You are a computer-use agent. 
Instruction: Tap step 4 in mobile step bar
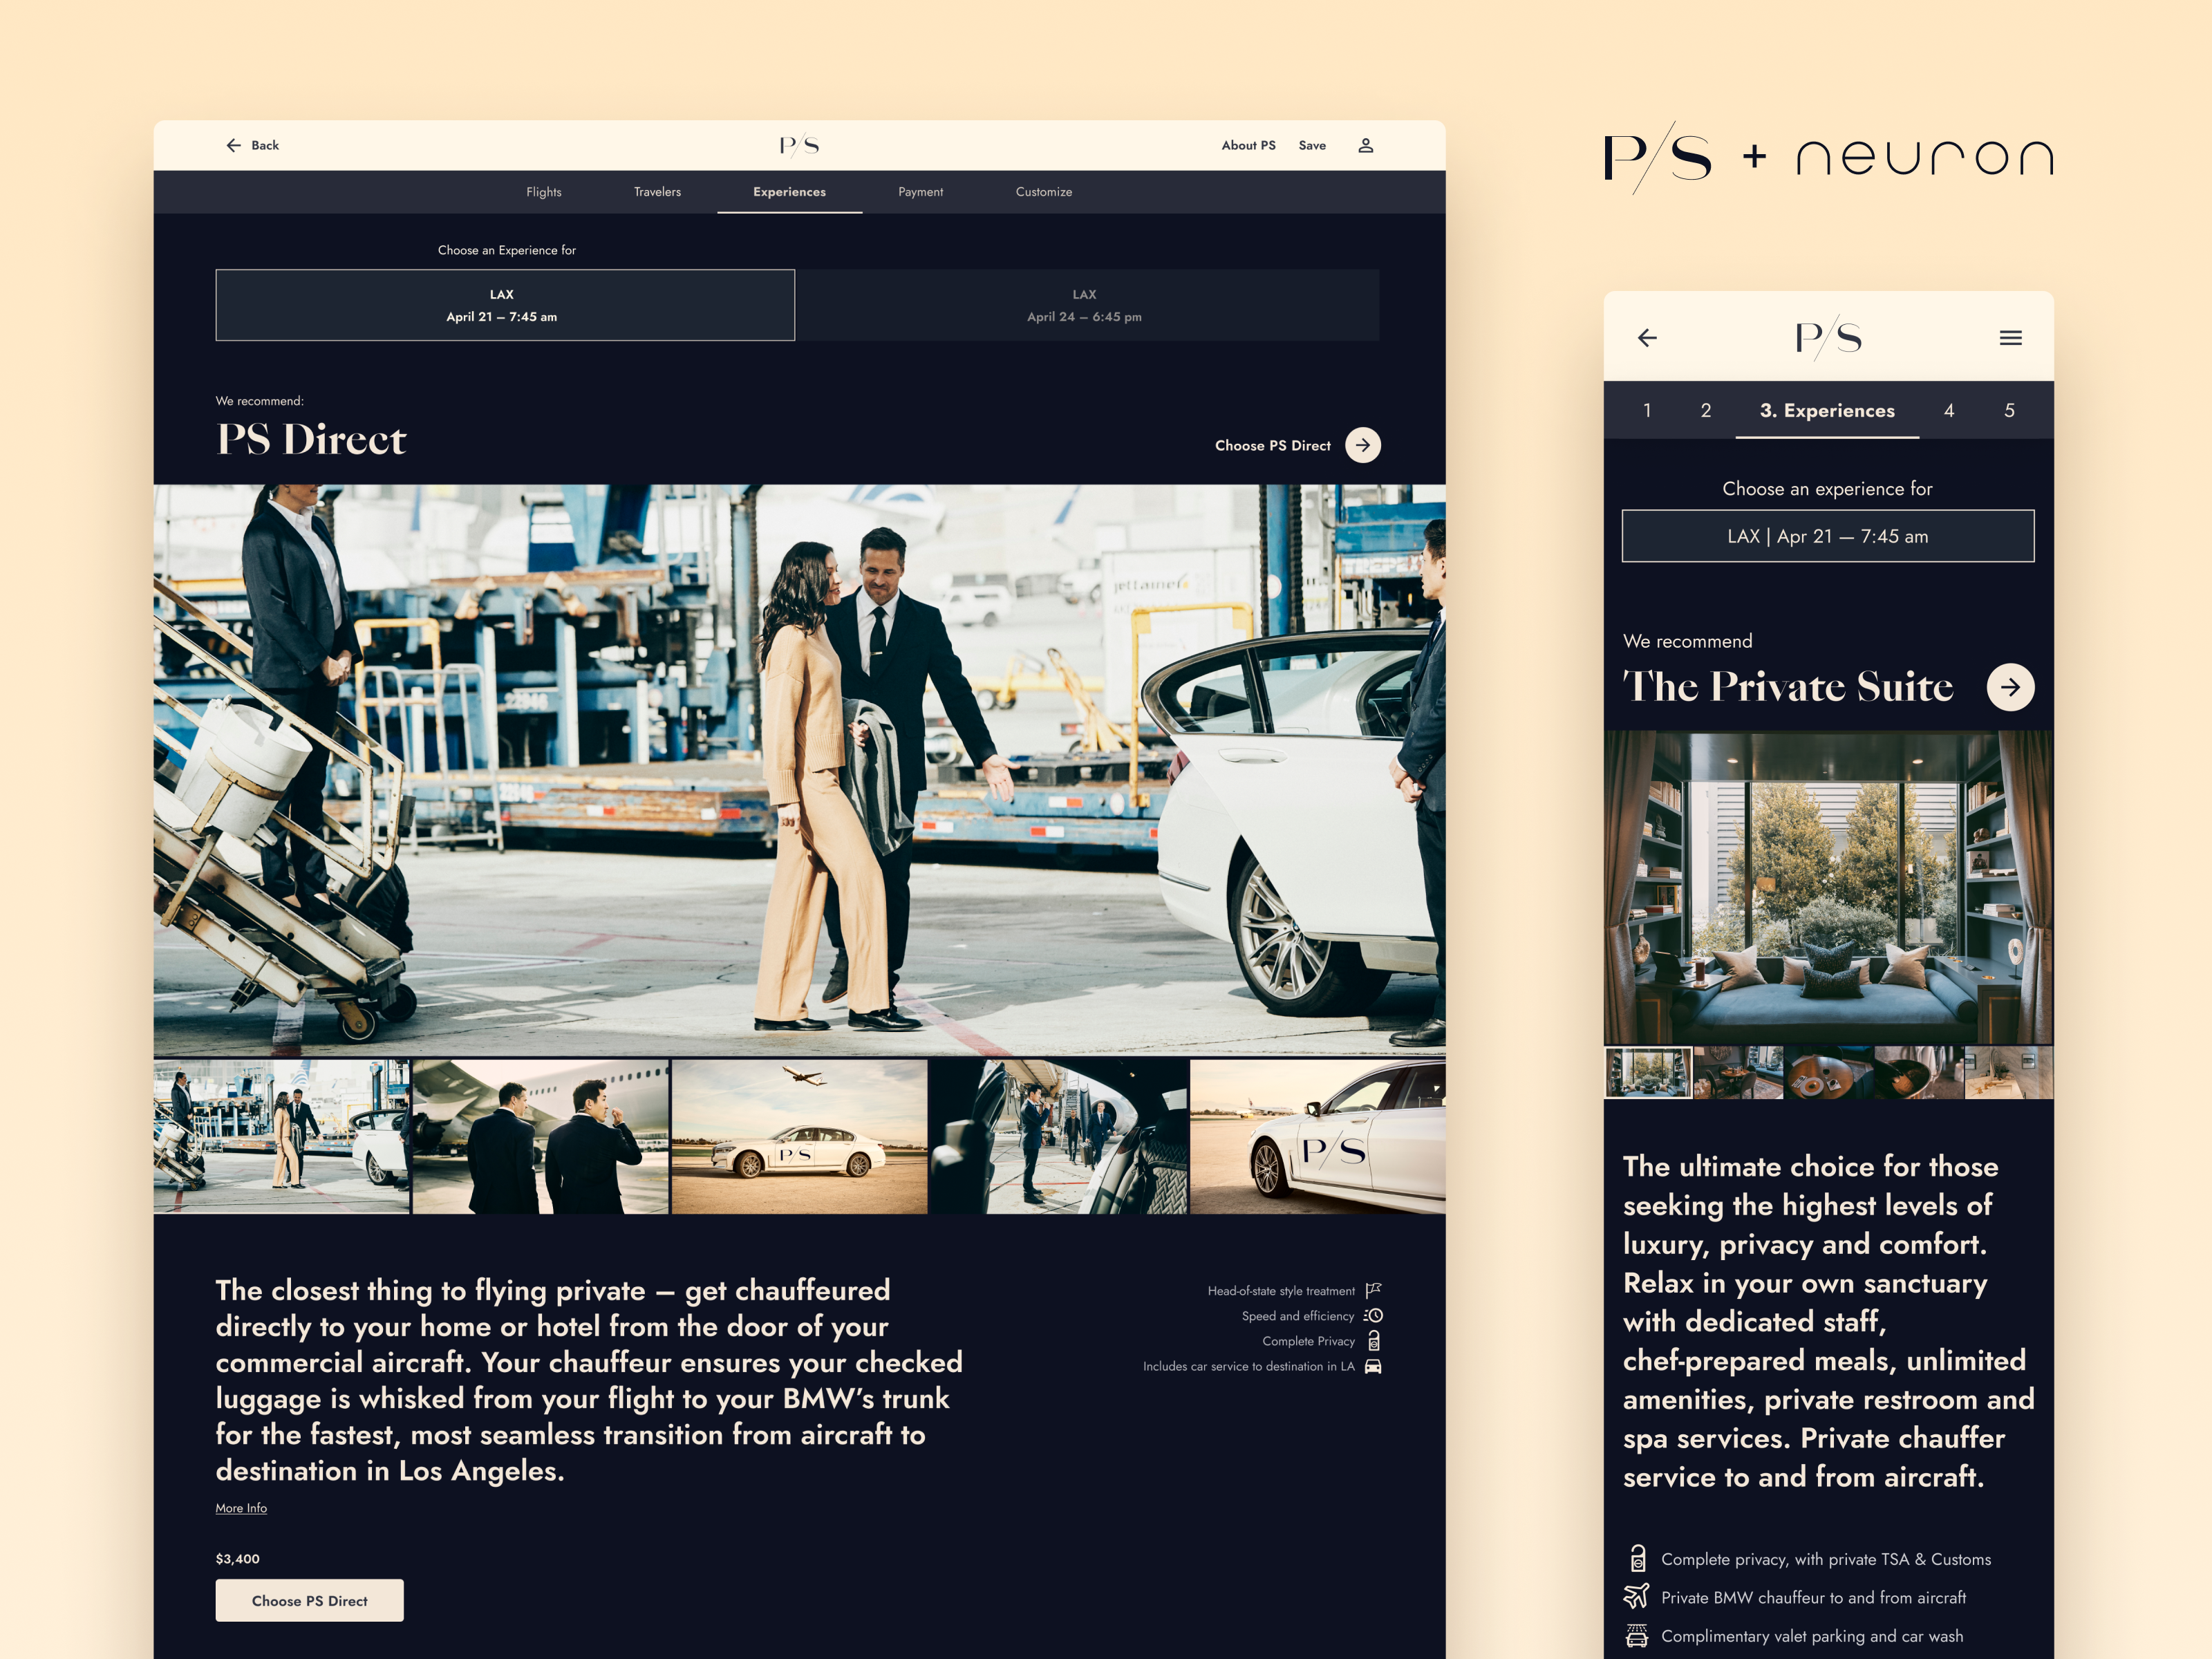pyautogui.click(x=1948, y=411)
